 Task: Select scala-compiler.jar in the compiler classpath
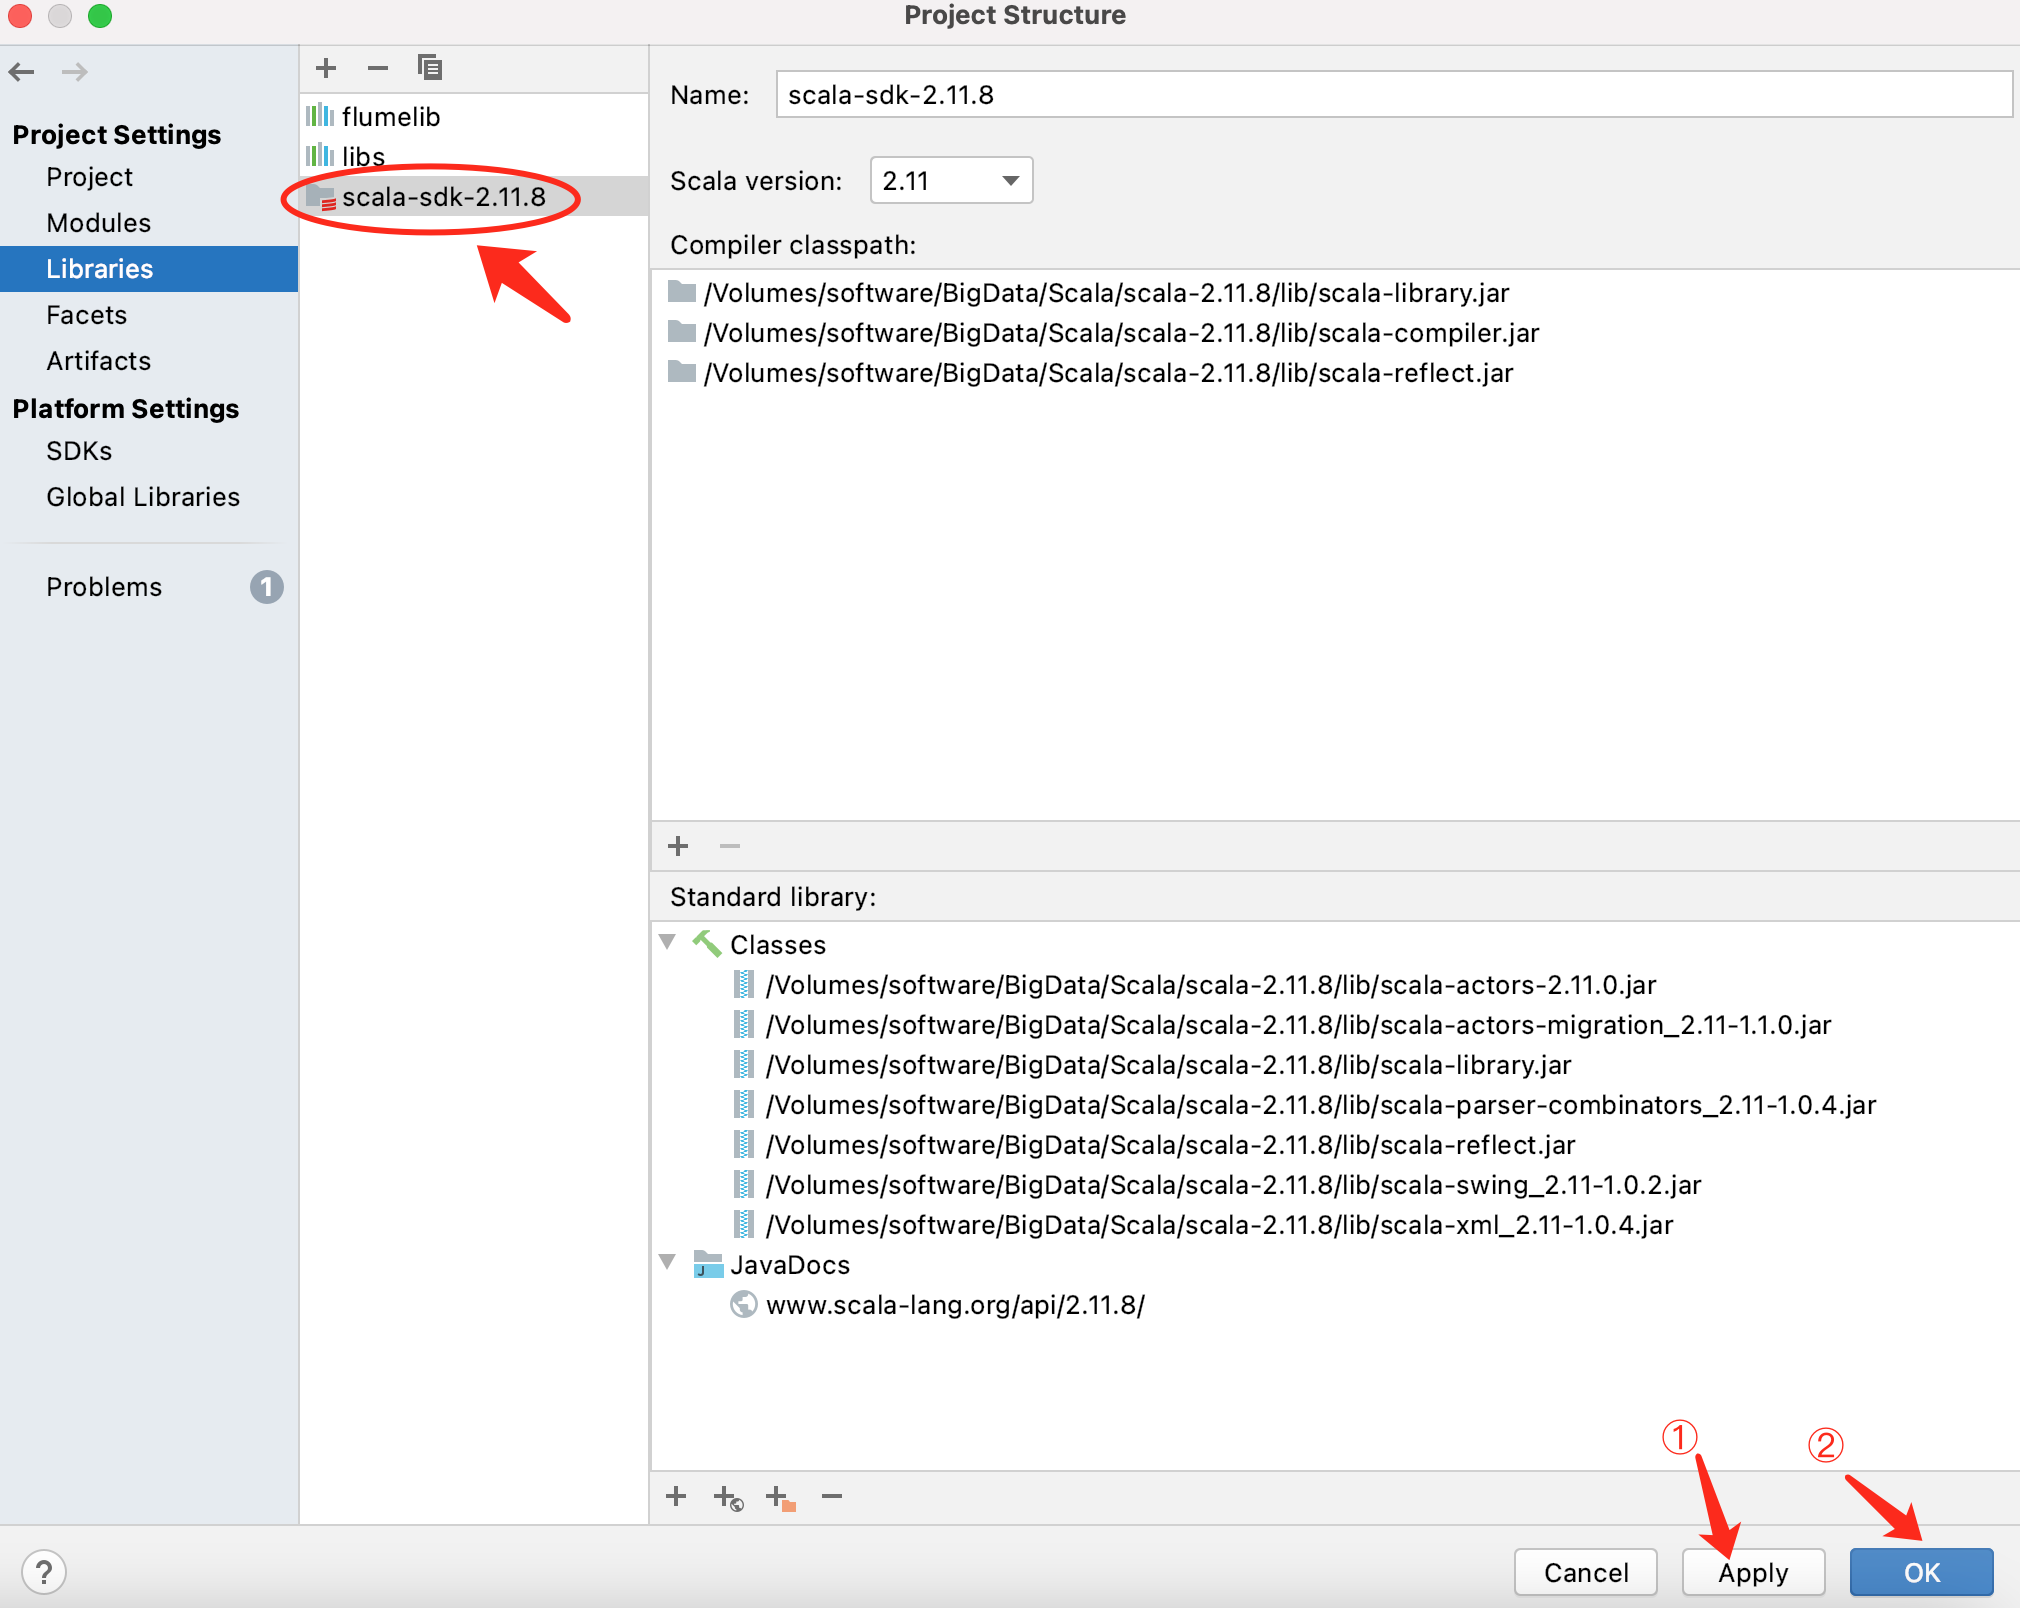click(1120, 333)
